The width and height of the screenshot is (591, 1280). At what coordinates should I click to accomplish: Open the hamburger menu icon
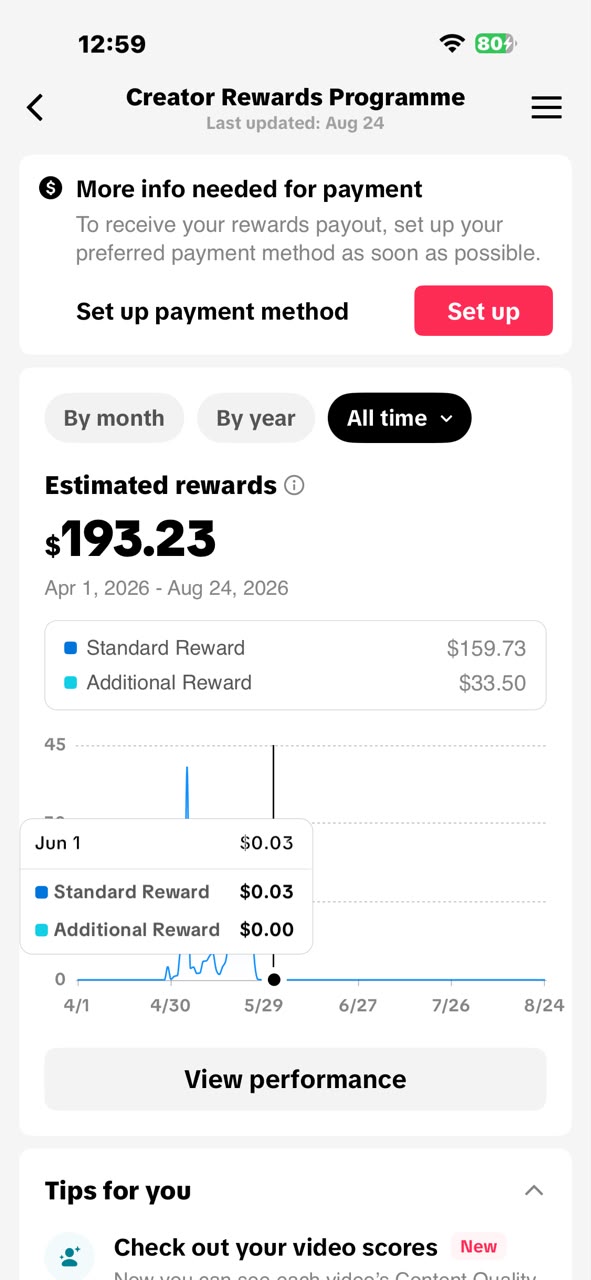546,107
